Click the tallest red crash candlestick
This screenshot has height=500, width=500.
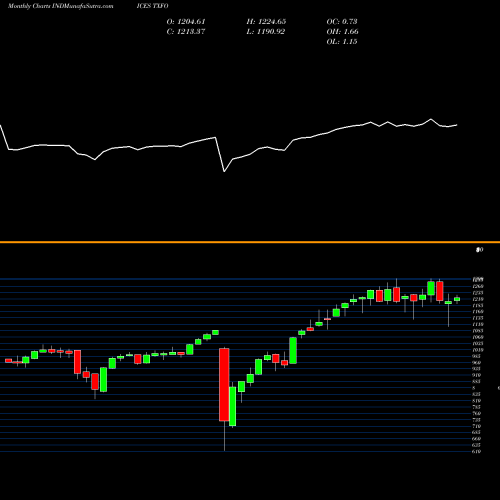224,385
